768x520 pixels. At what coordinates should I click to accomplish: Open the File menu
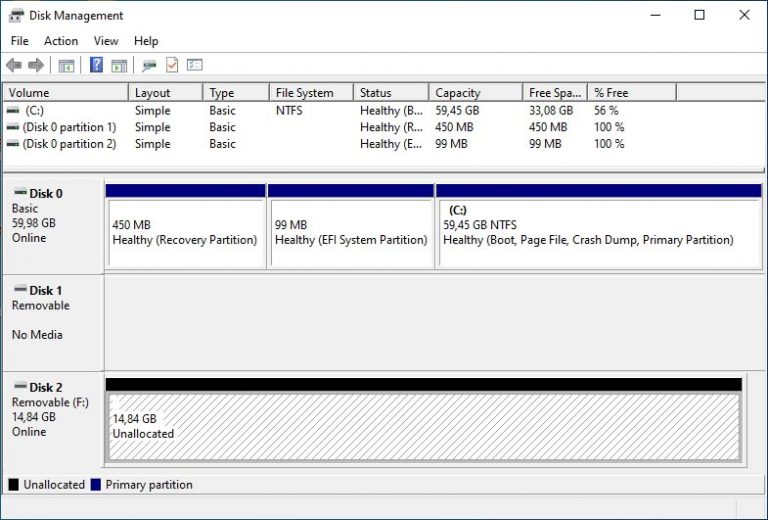pyautogui.click(x=20, y=41)
